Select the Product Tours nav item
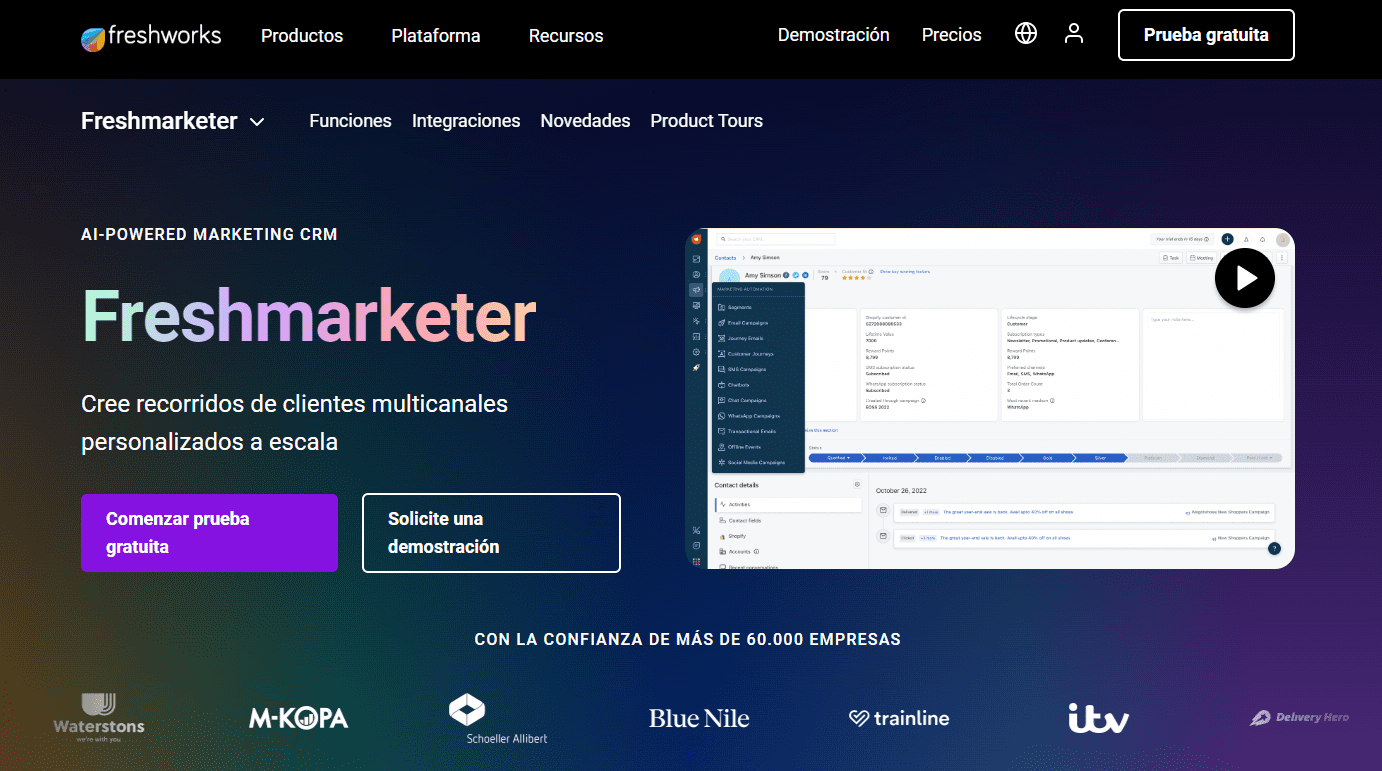The width and height of the screenshot is (1382, 771). (707, 120)
